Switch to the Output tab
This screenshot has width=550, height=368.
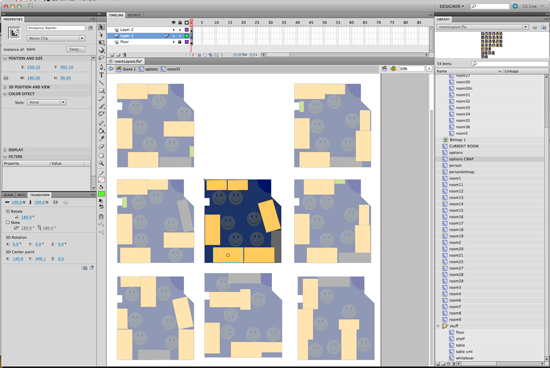tap(134, 15)
